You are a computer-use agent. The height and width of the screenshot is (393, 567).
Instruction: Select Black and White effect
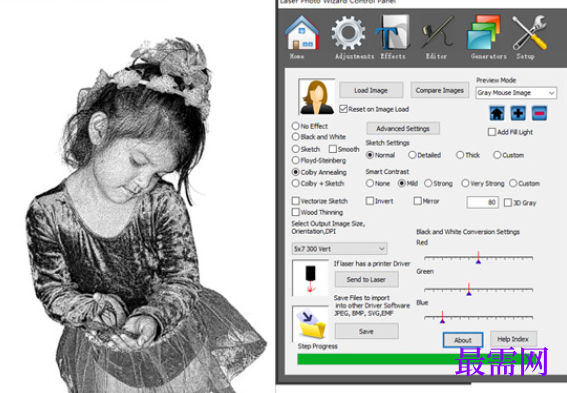[x=296, y=136]
